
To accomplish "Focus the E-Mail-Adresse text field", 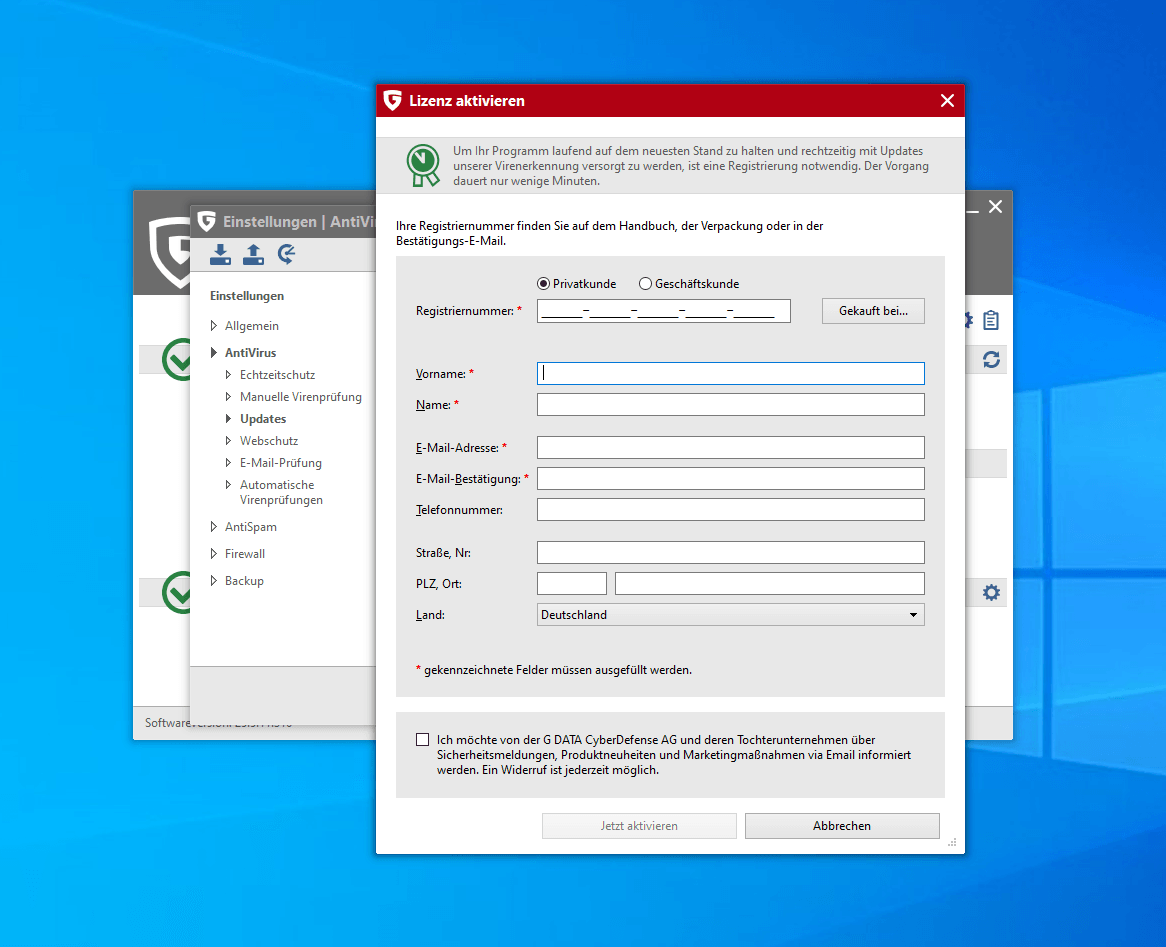I will (x=730, y=448).
